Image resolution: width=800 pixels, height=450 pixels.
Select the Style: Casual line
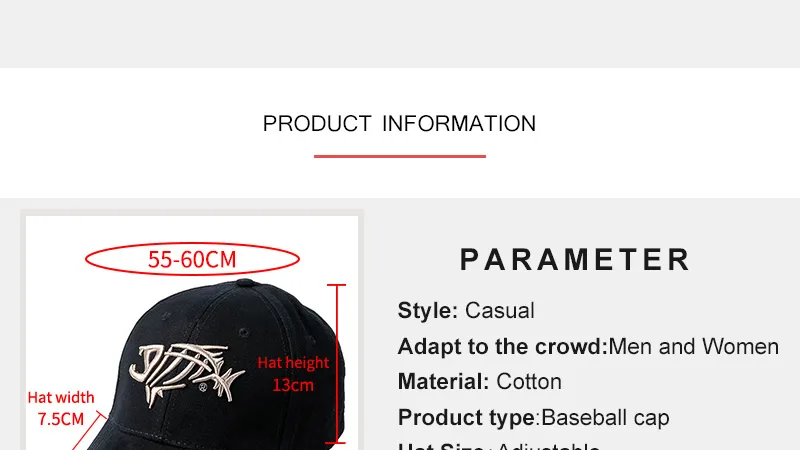click(x=466, y=310)
